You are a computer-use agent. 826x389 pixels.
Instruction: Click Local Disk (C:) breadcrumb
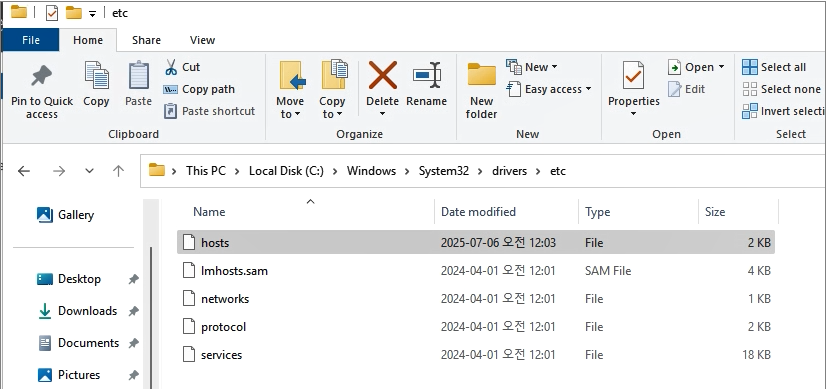point(286,171)
